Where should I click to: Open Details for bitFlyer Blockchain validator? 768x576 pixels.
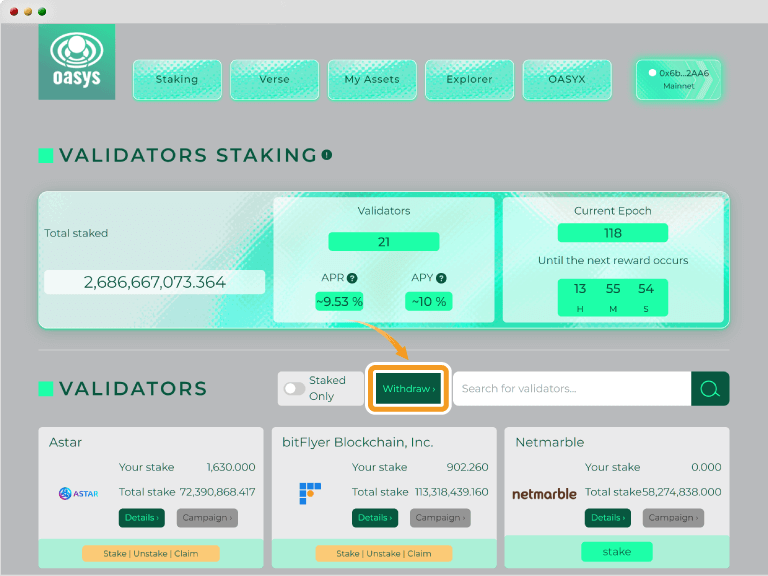[375, 518]
